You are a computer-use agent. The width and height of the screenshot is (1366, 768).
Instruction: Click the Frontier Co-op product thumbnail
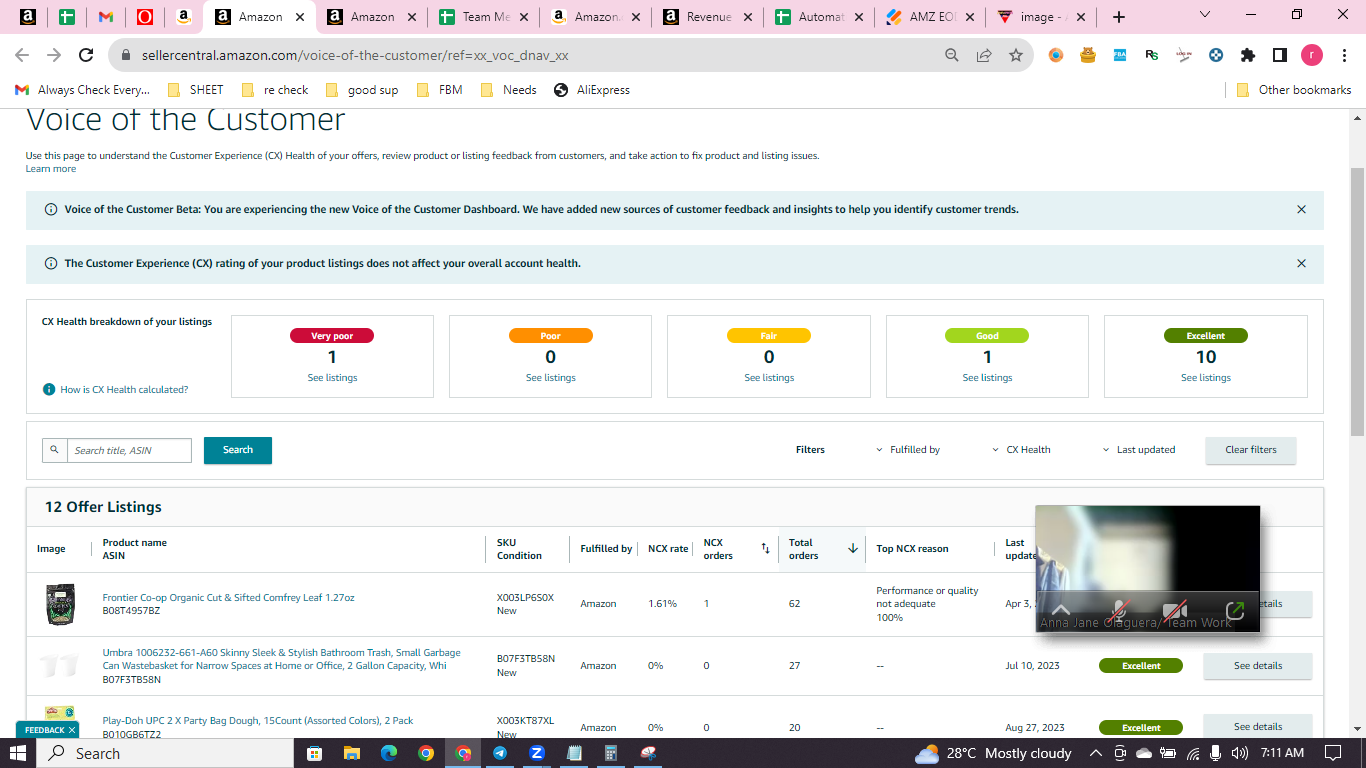pos(60,605)
